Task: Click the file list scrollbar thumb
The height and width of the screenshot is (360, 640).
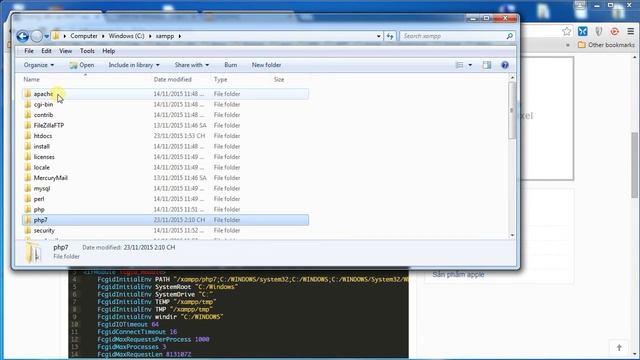Action: [x=512, y=110]
